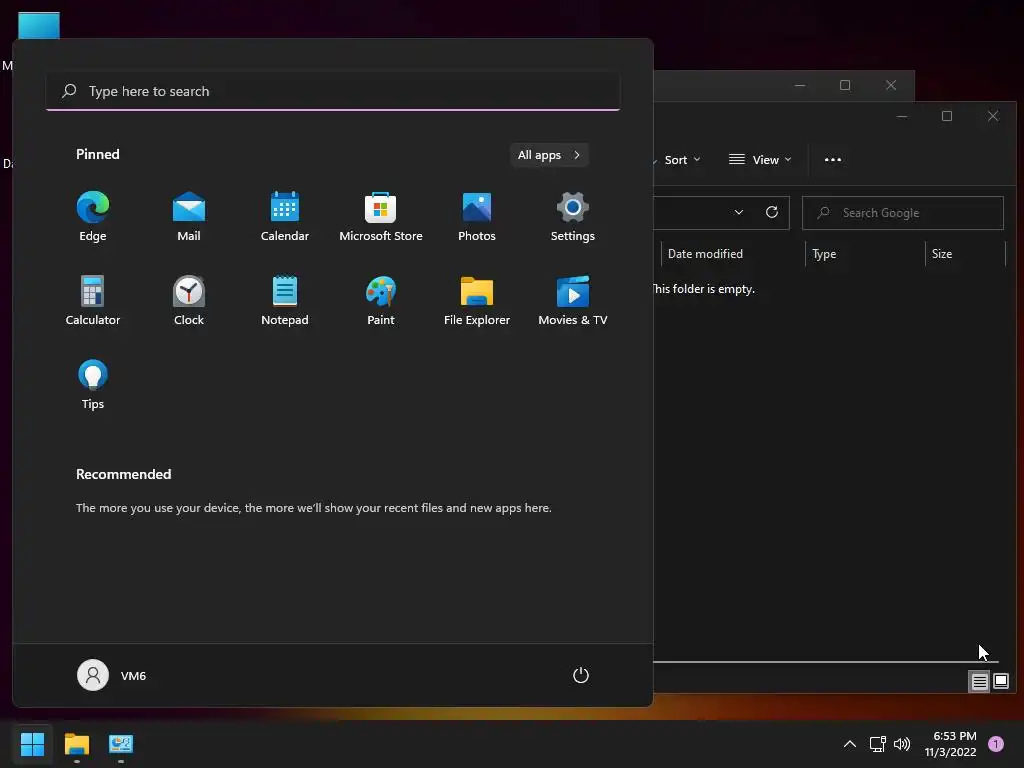Screen dimensions: 1024x768
Task: Open File Explorer from the taskbar
Action: 76,744
